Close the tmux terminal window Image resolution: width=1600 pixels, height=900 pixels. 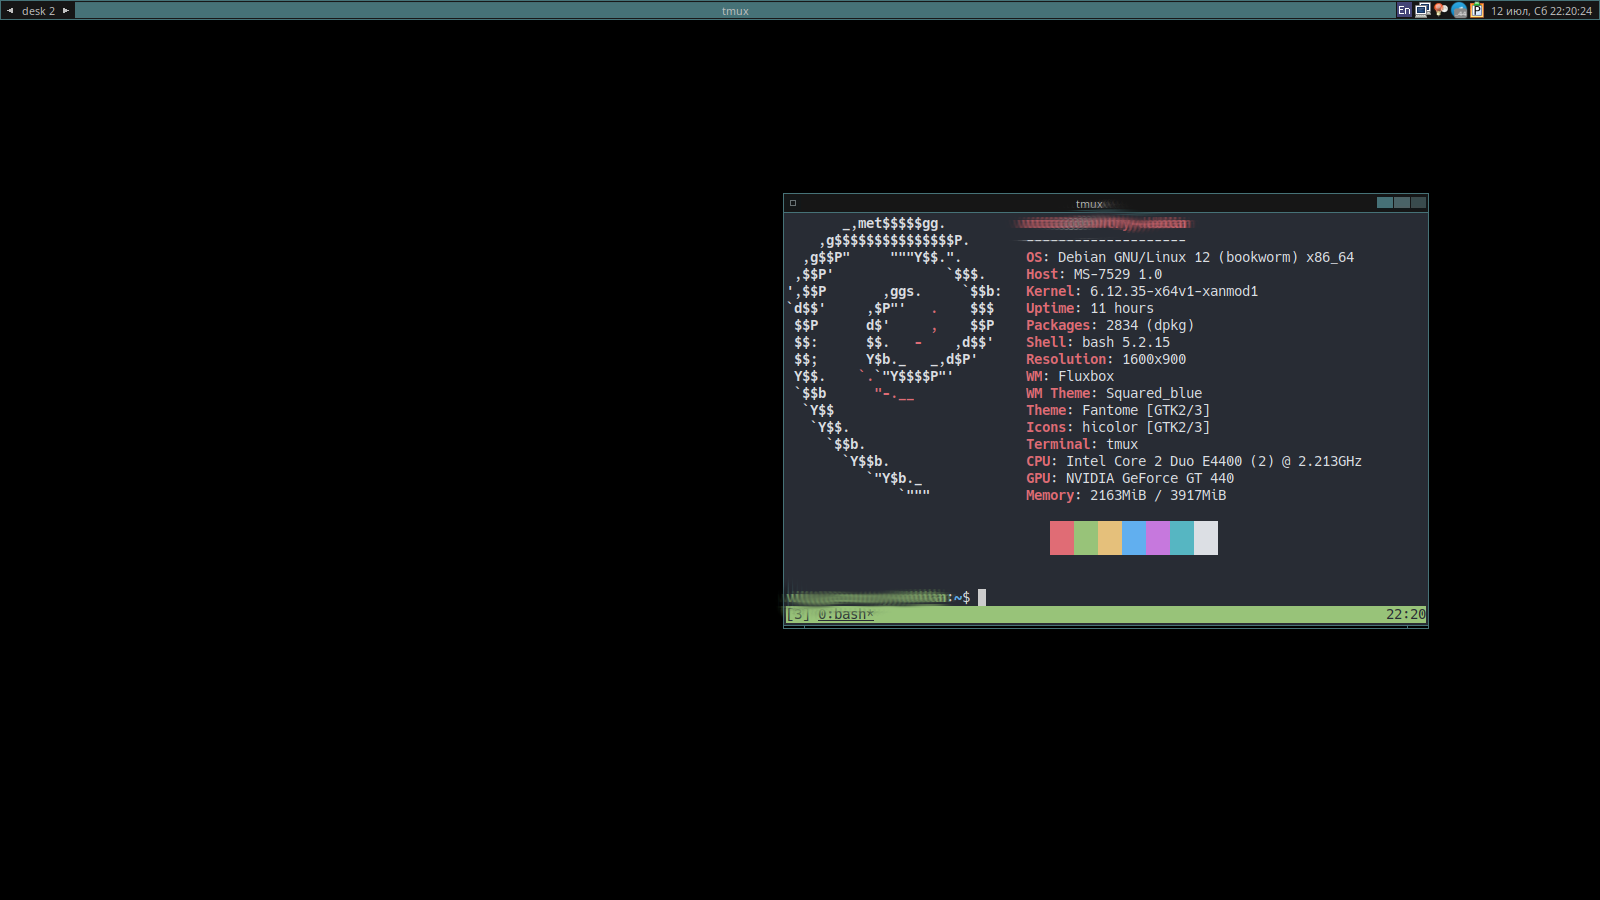click(1419, 203)
